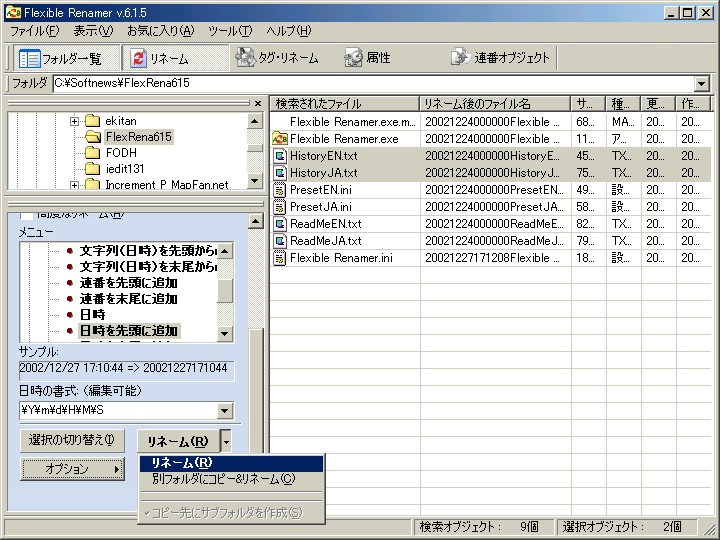Click the HistoryEN.txt file icon
Screen dimensions: 720x540
coord(280,156)
